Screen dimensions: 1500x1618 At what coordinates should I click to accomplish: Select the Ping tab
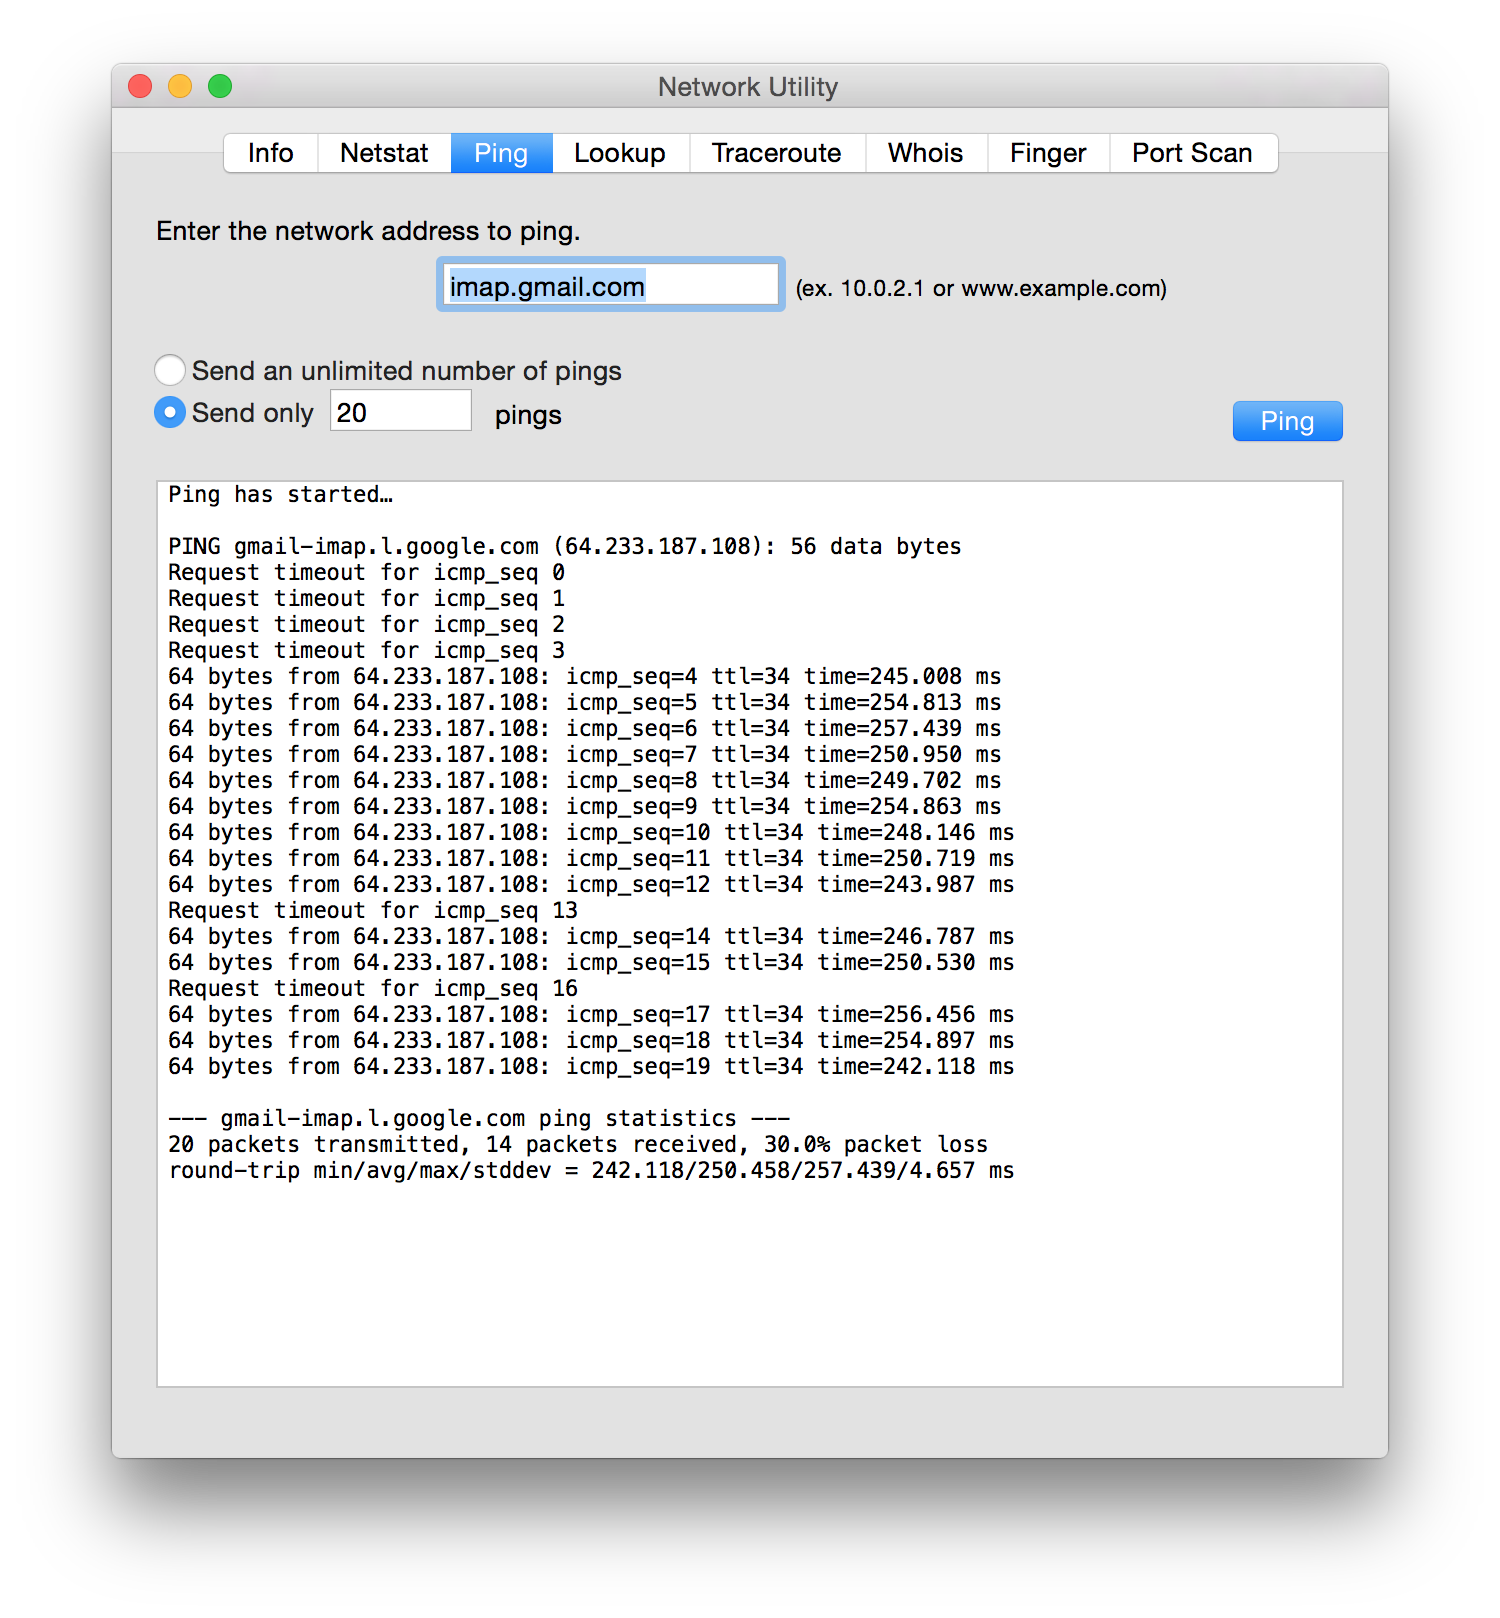[x=501, y=153]
